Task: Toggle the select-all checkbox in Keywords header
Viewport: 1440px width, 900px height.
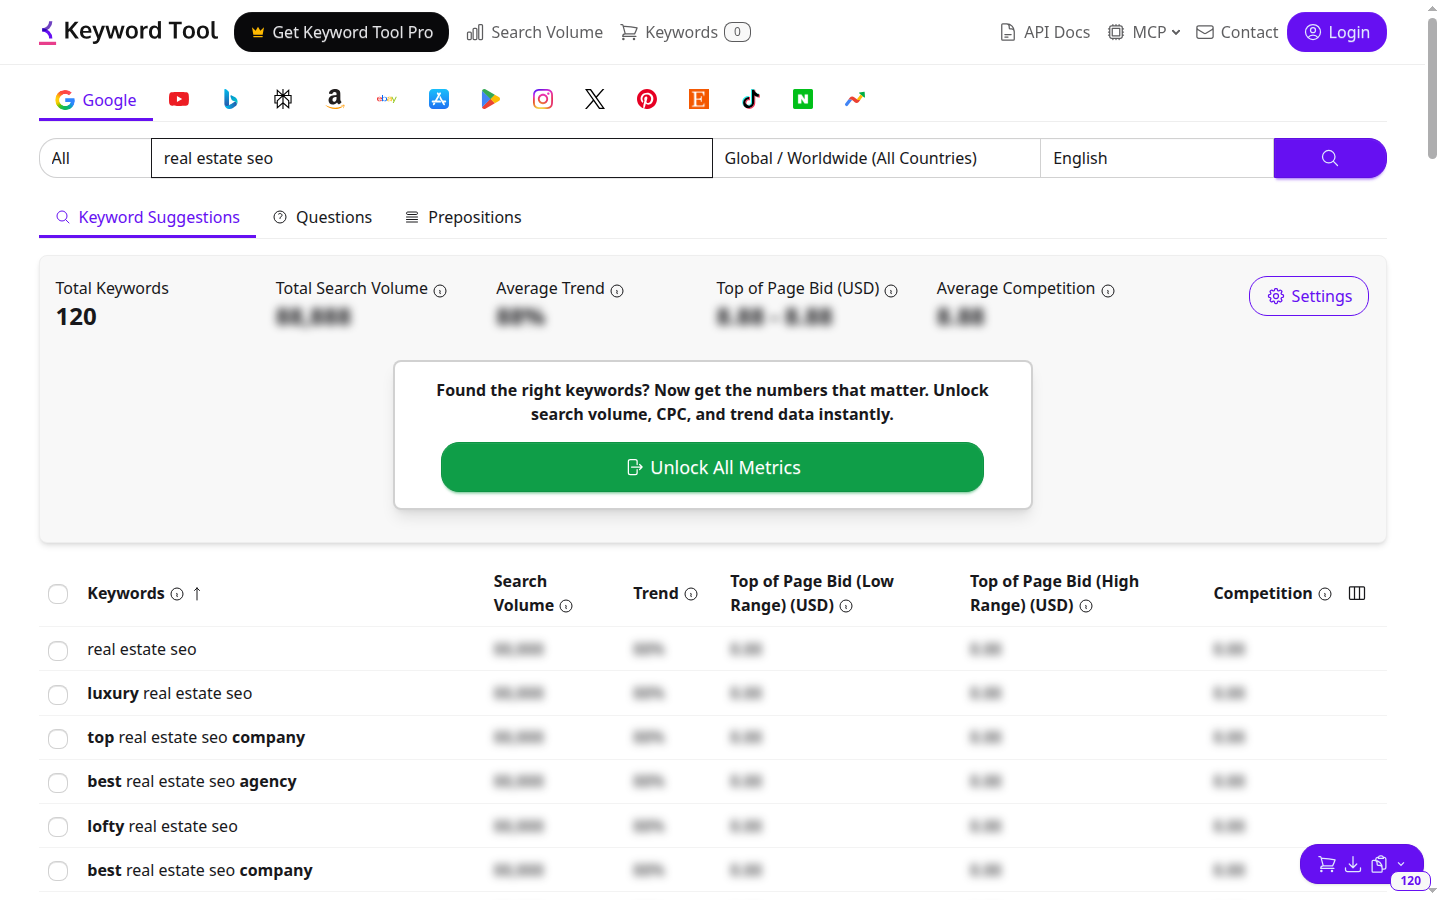Action: point(58,594)
